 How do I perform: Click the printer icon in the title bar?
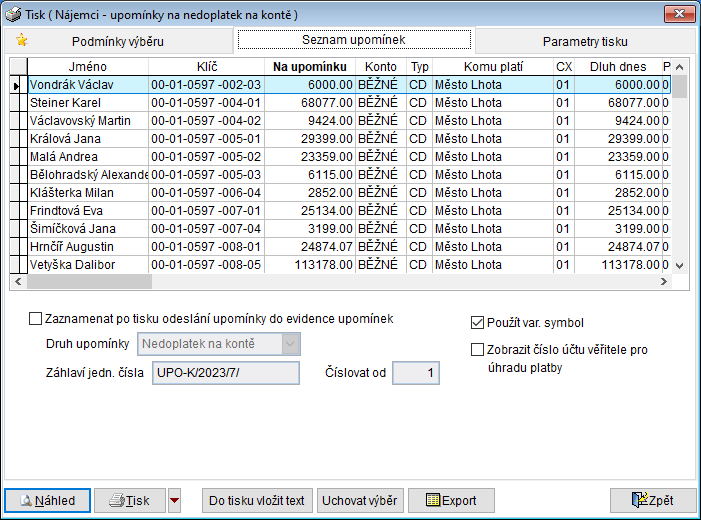tap(12, 14)
